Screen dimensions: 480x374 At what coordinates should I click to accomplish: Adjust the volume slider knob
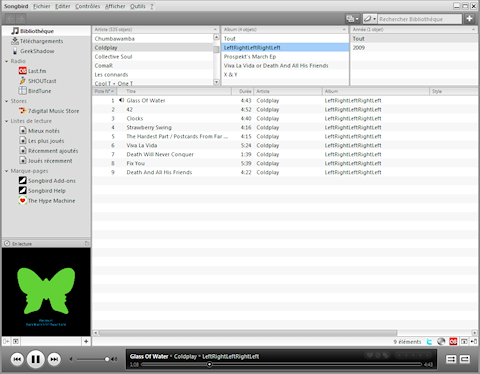[x=107, y=359]
